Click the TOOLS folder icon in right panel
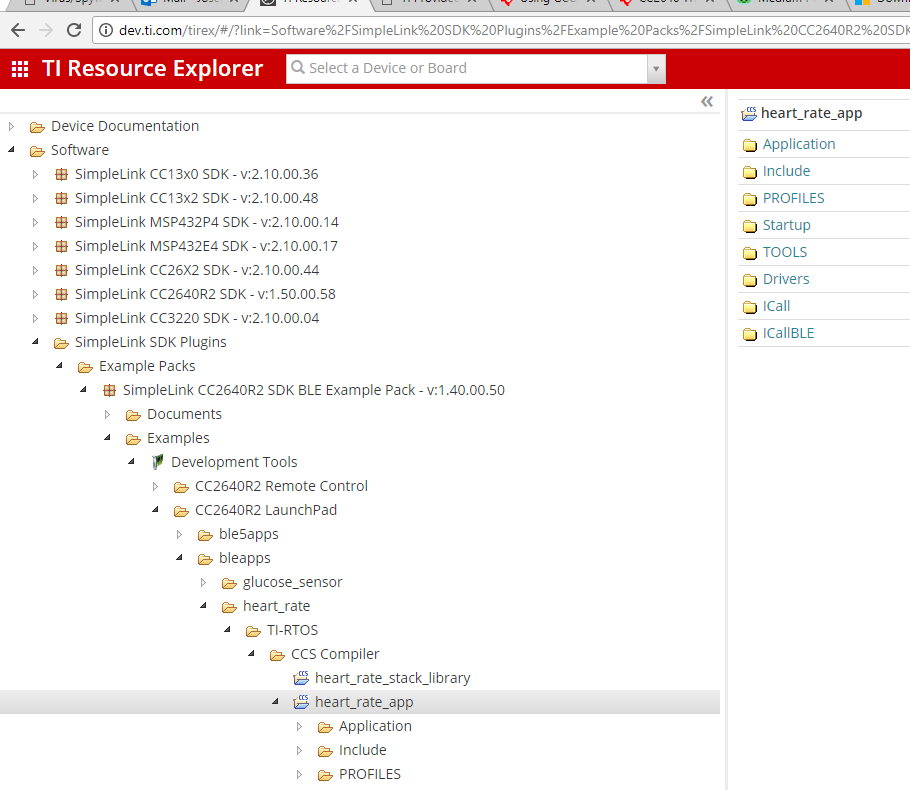This screenshot has height=790, width=910. coord(750,253)
